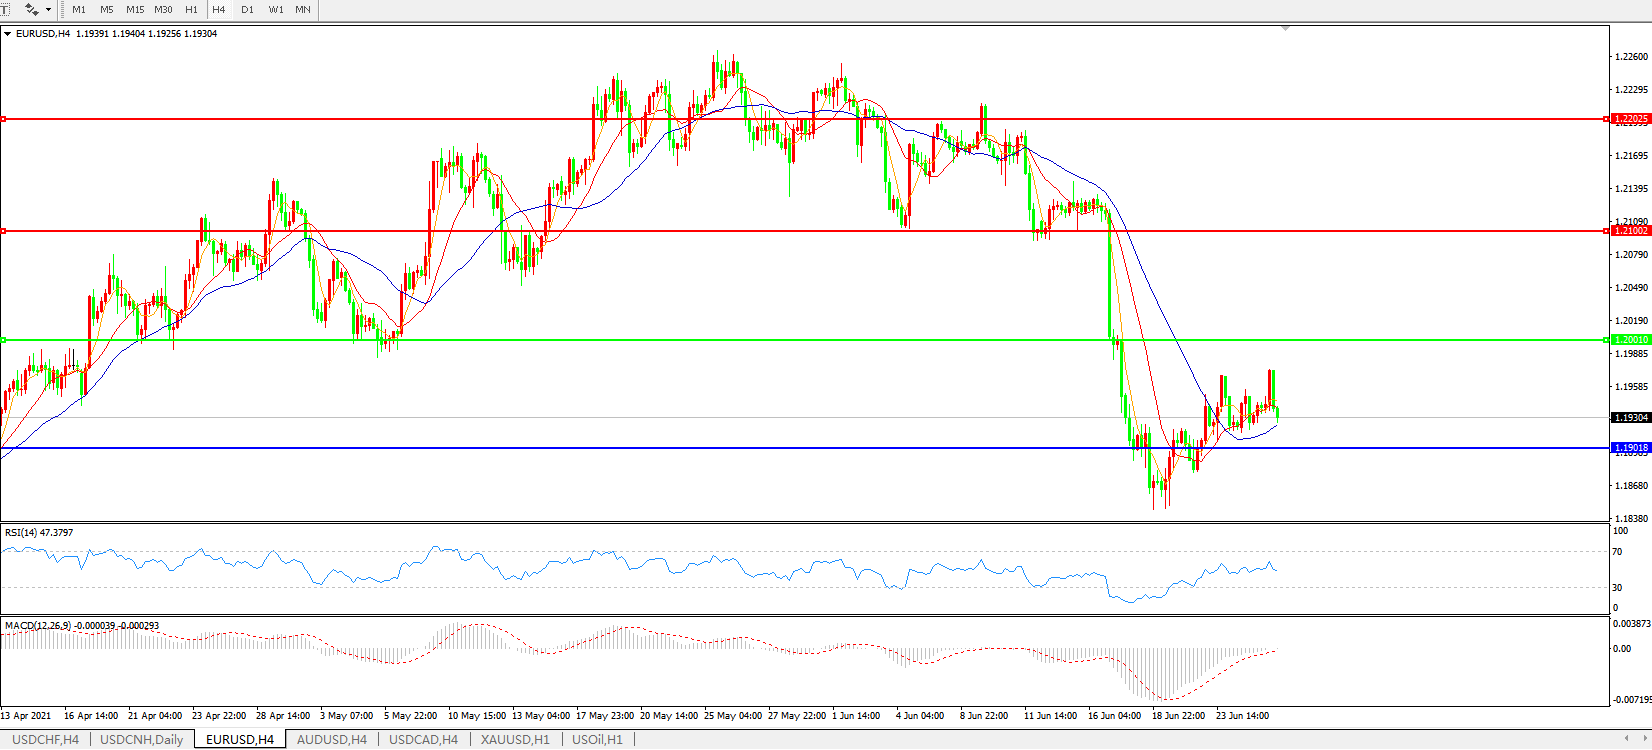This screenshot has width=1652, height=750.
Task: Click the gray chart shift triangle marker
Action: pyautogui.click(x=1285, y=29)
